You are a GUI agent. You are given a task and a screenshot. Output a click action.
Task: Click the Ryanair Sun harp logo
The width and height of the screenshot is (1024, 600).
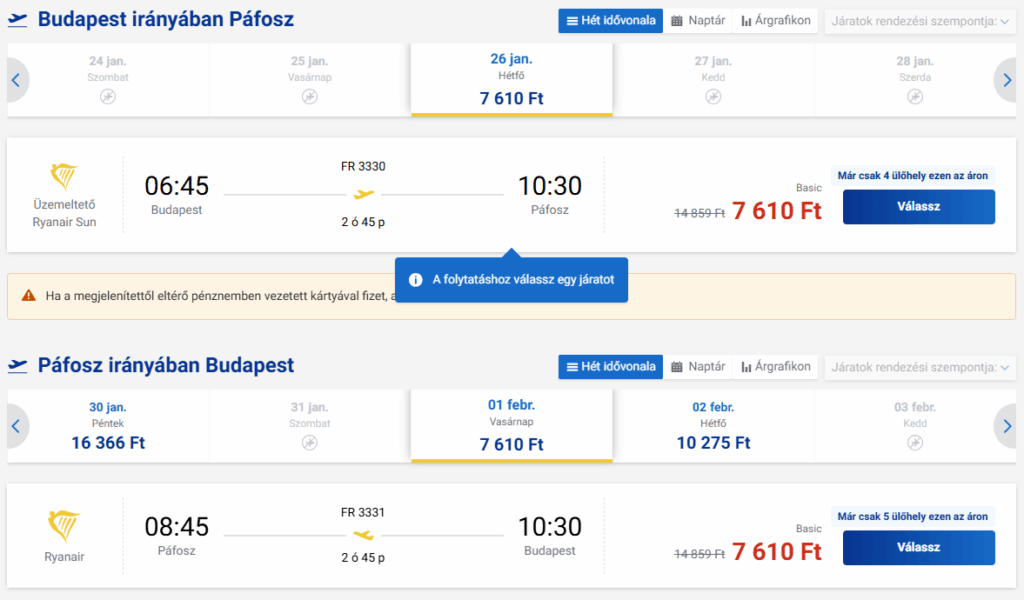[64, 178]
